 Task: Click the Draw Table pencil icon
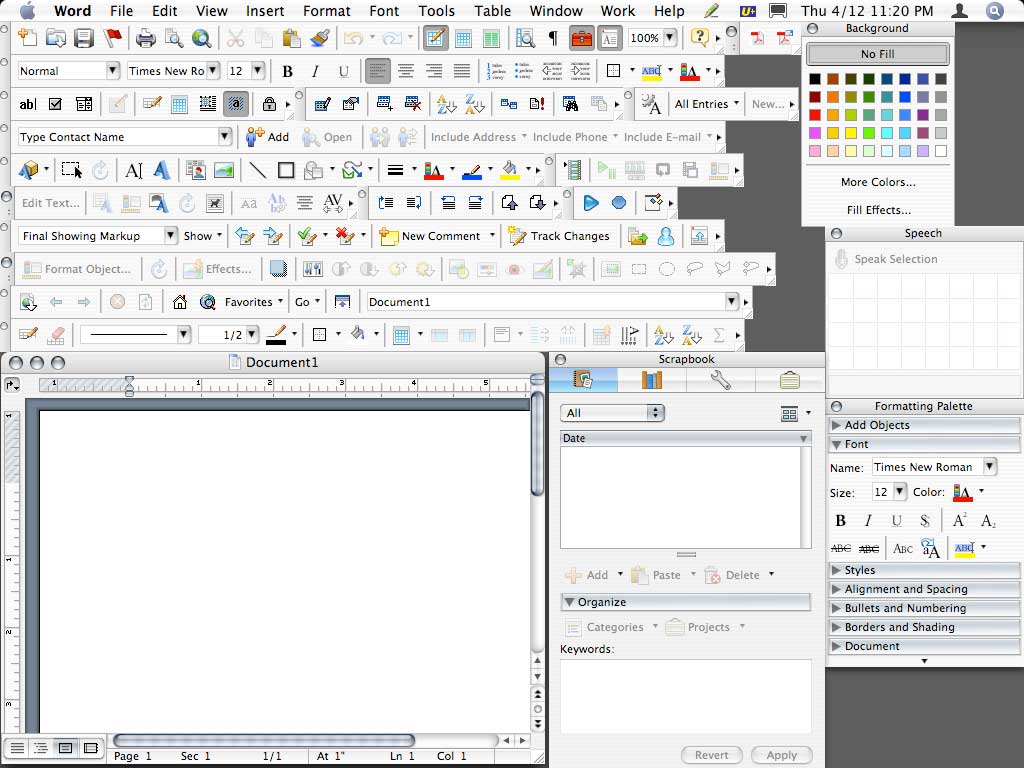coord(28,335)
